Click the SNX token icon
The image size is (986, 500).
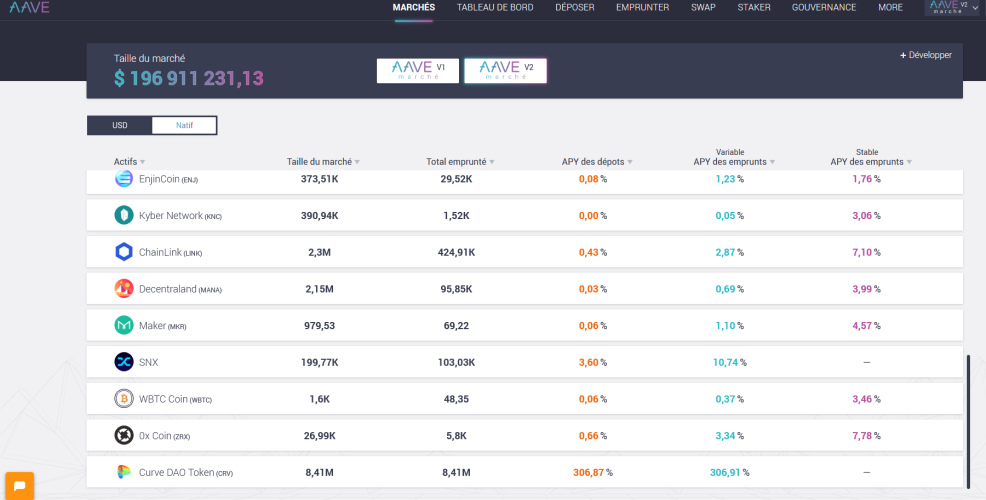click(124, 362)
